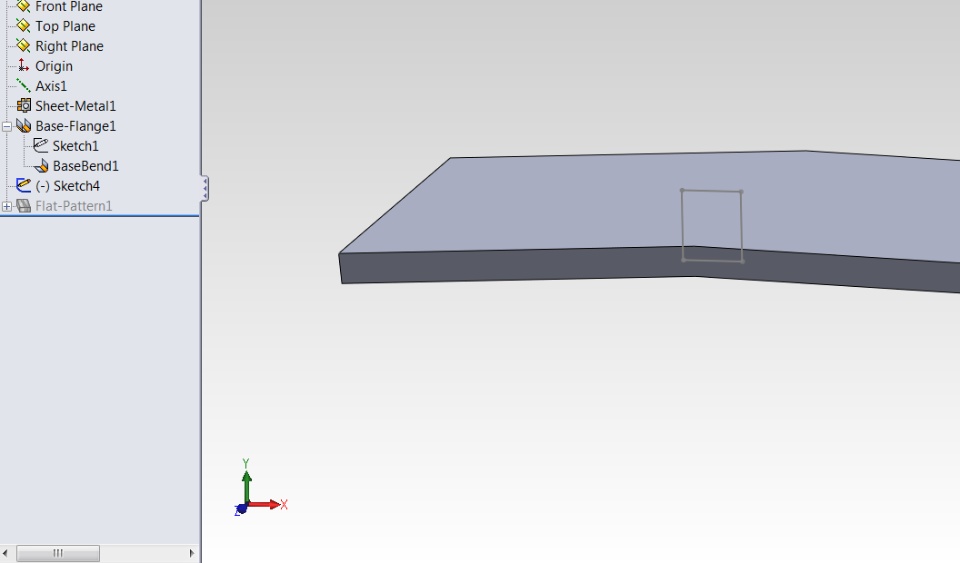
Task: Select the Sketch1 icon
Action: 40,146
